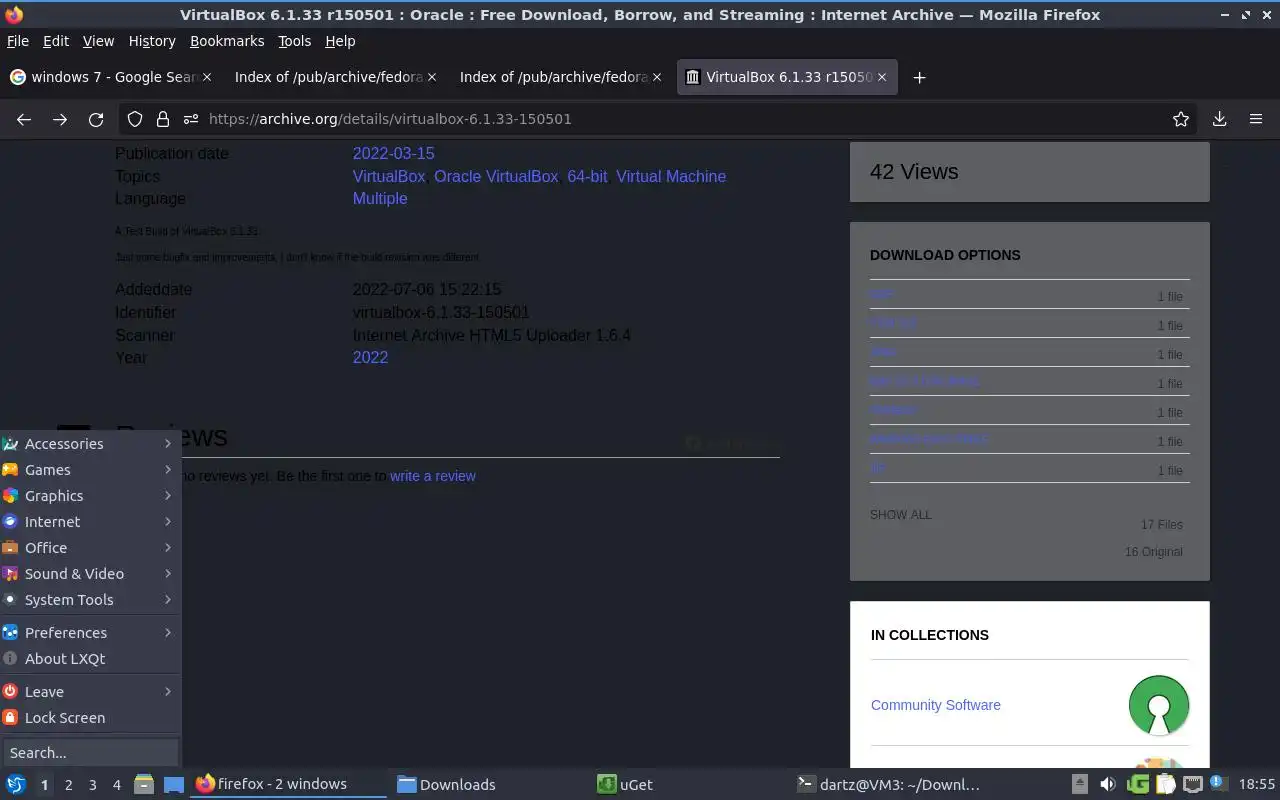Image resolution: width=1280 pixels, height=800 pixels.
Task: Open the Games menu category
Action: (x=90, y=469)
